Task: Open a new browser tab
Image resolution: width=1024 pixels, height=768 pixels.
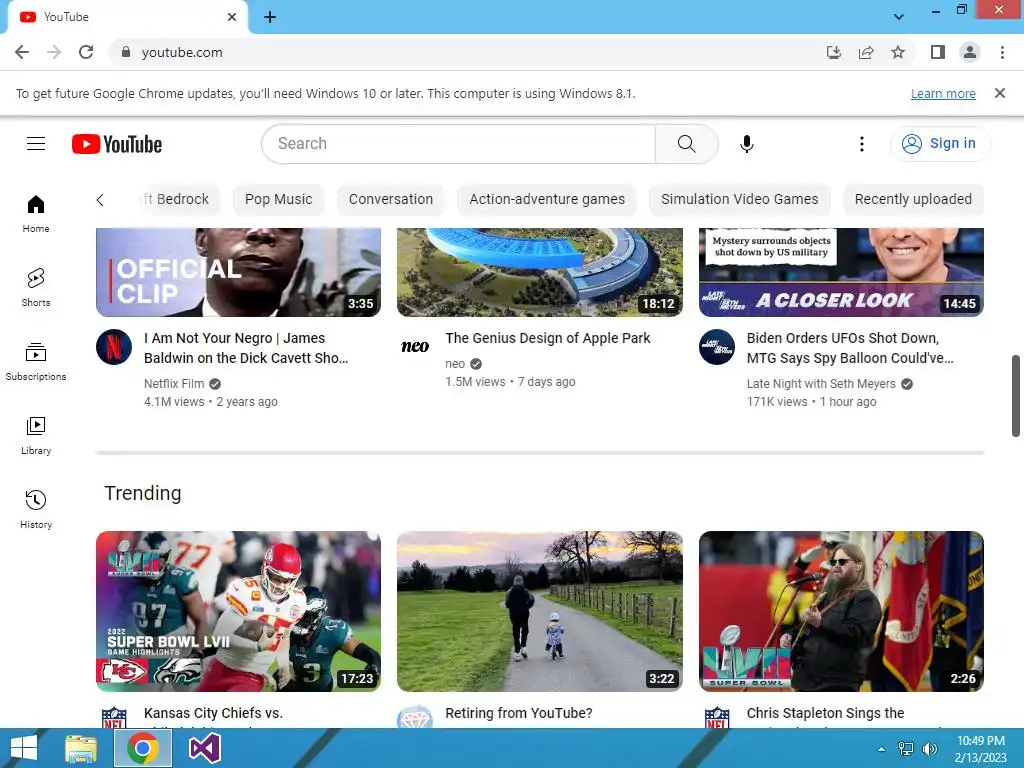Action: point(270,17)
